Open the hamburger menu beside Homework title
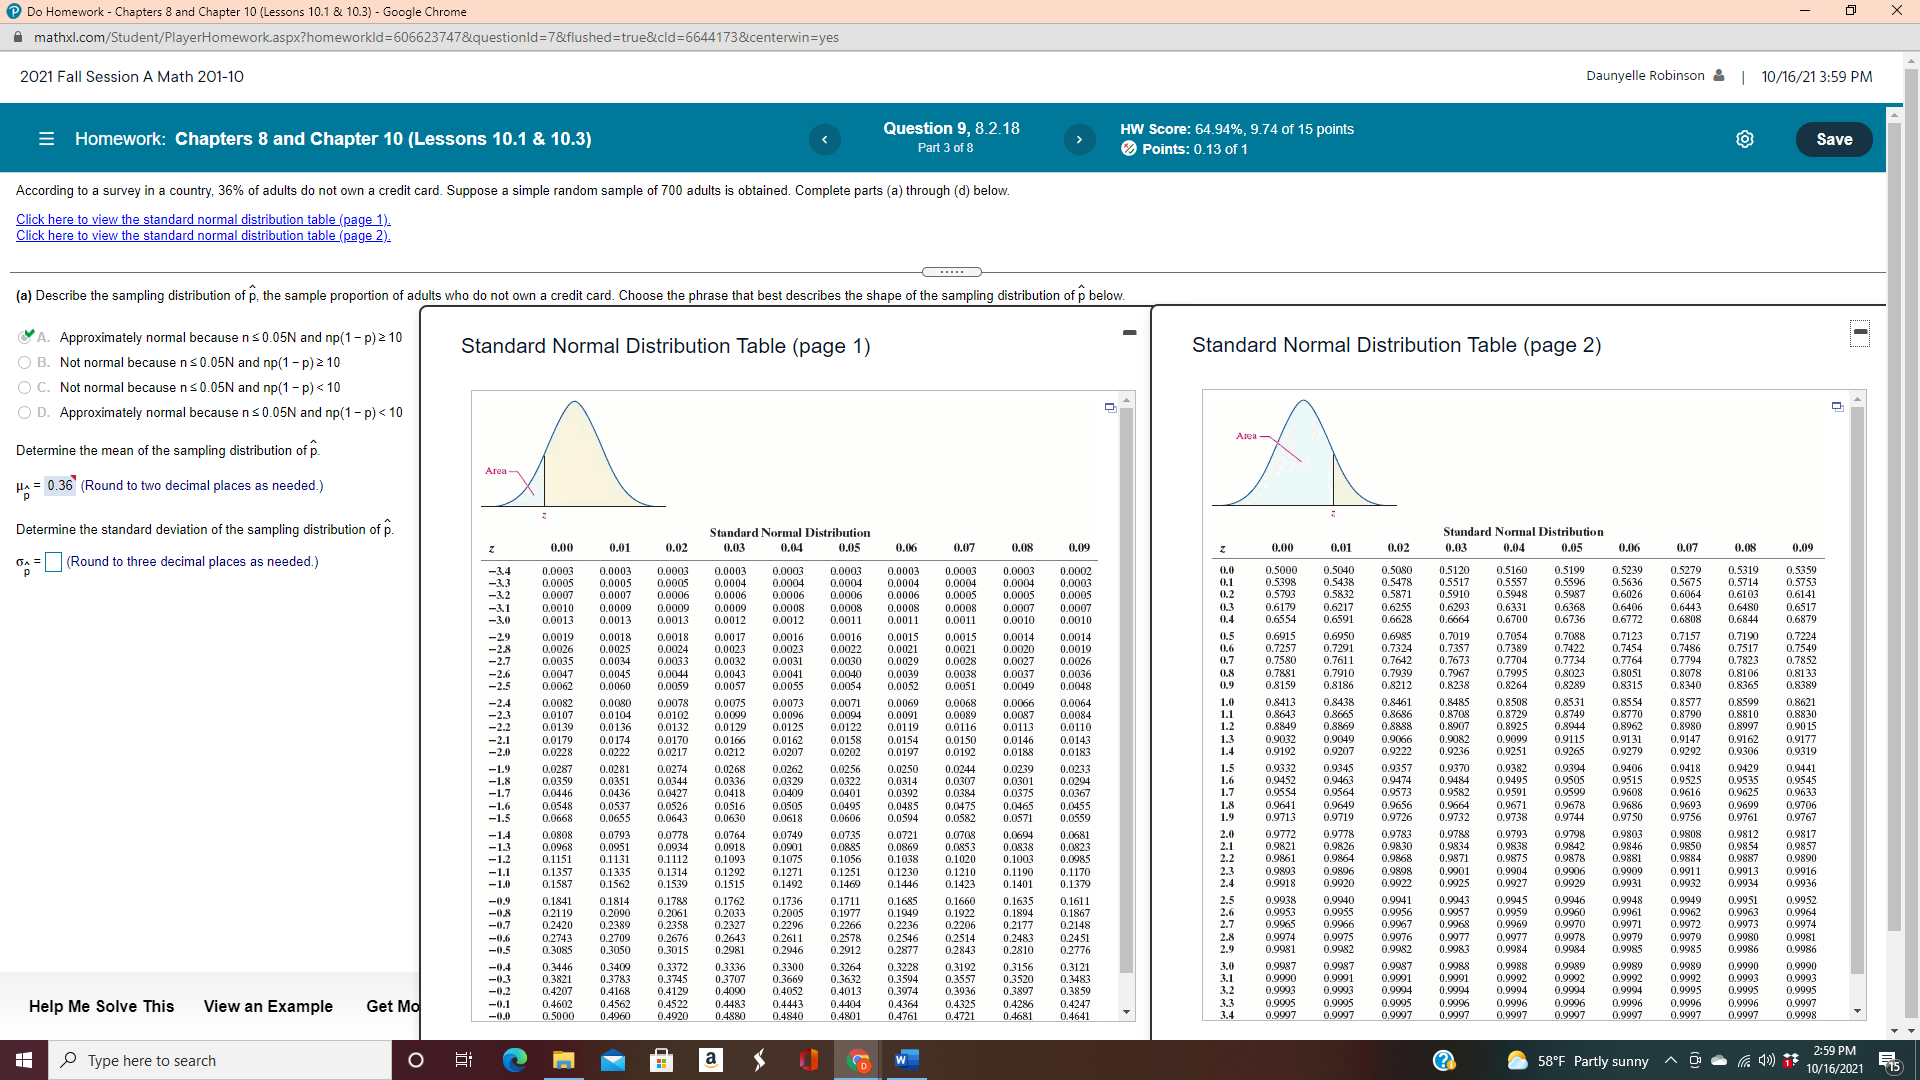1920x1080 pixels. click(46, 139)
